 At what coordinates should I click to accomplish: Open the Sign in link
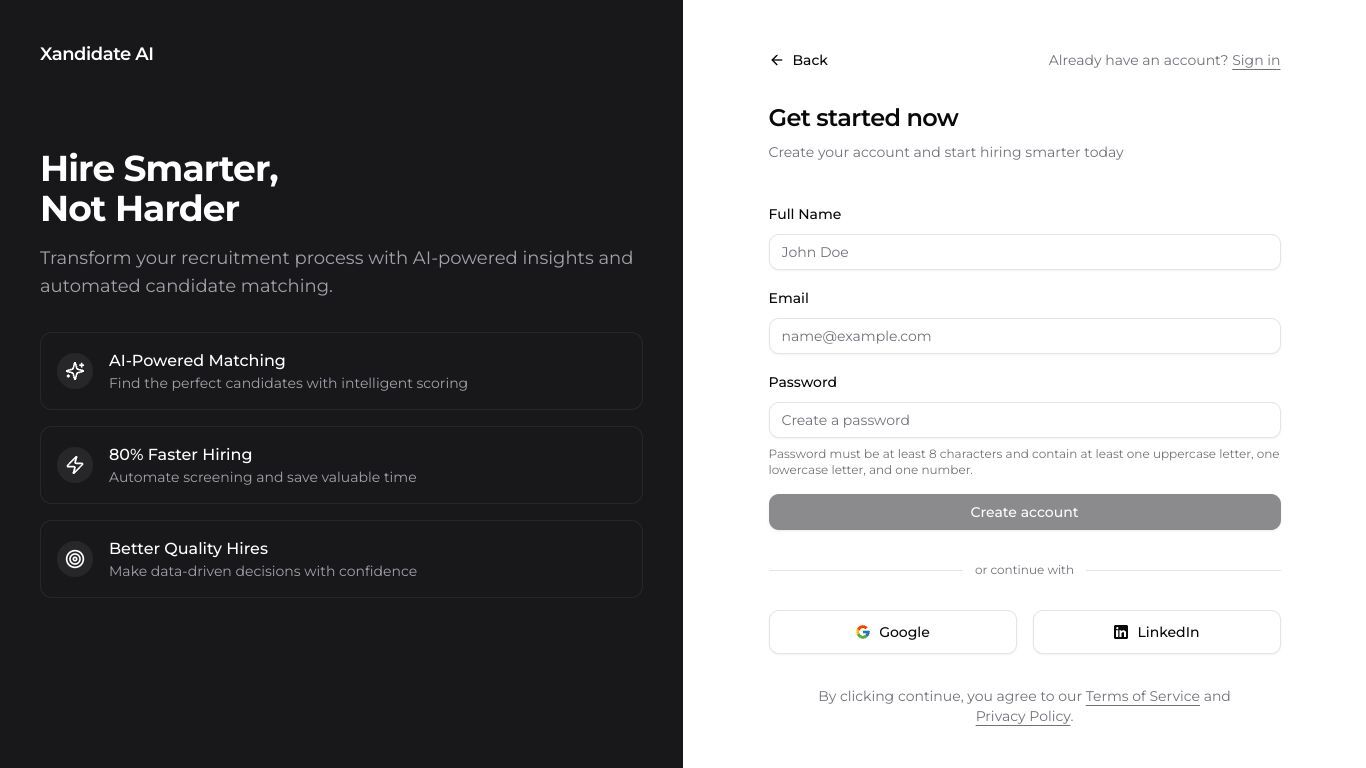1256,60
